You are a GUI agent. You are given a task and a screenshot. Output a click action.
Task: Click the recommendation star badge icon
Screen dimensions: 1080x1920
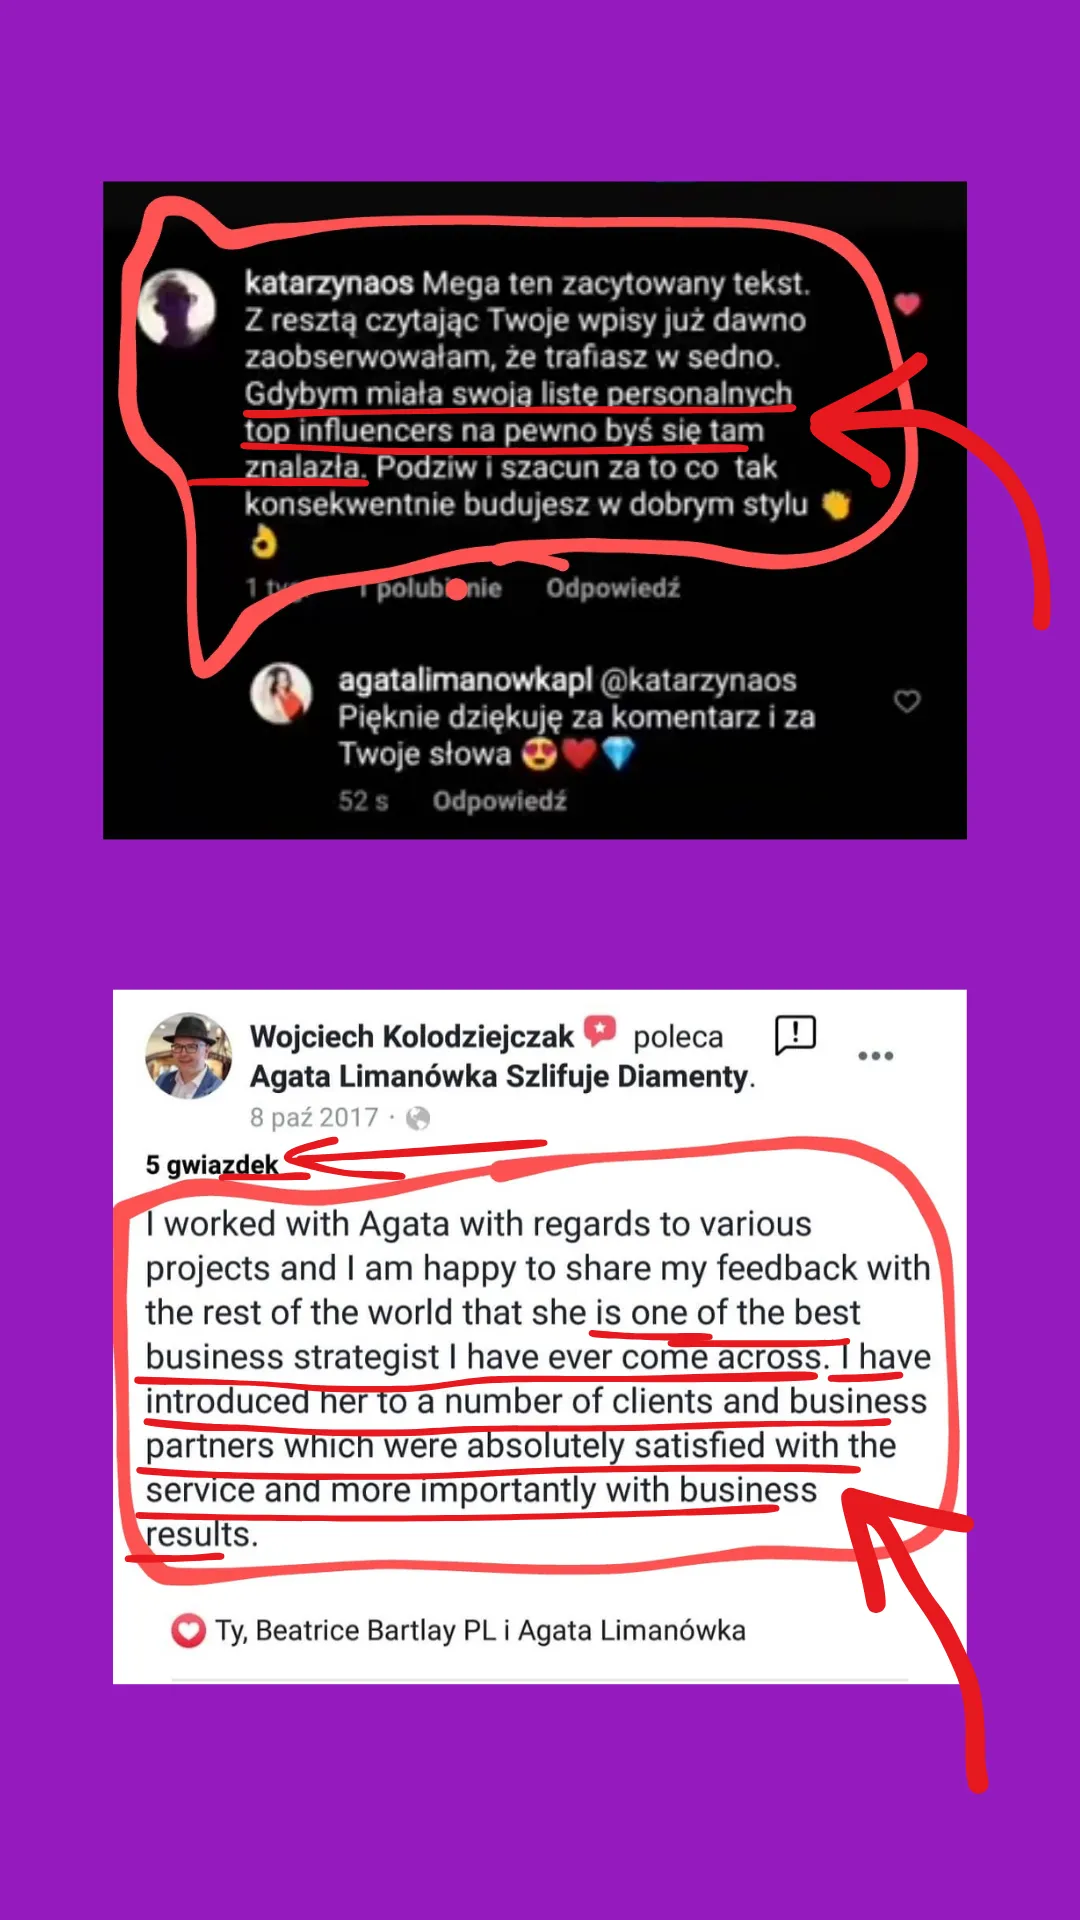600,1030
